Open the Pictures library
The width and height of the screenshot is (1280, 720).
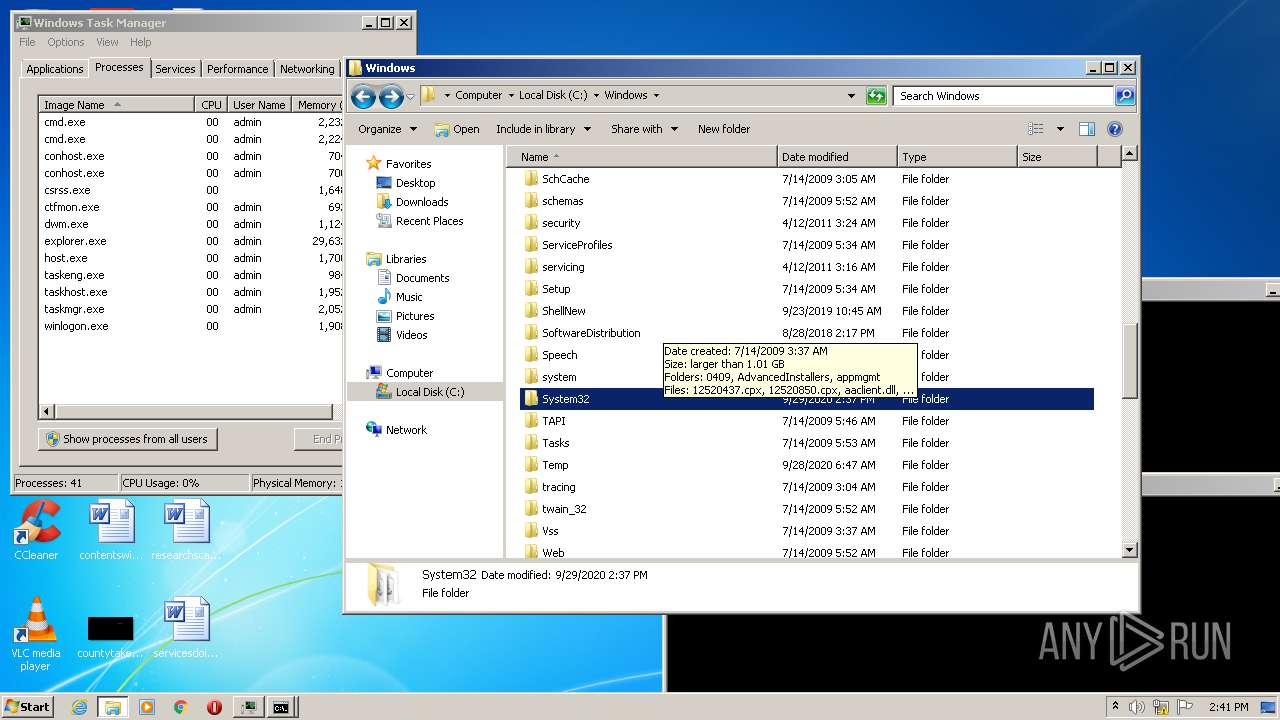tap(415, 316)
